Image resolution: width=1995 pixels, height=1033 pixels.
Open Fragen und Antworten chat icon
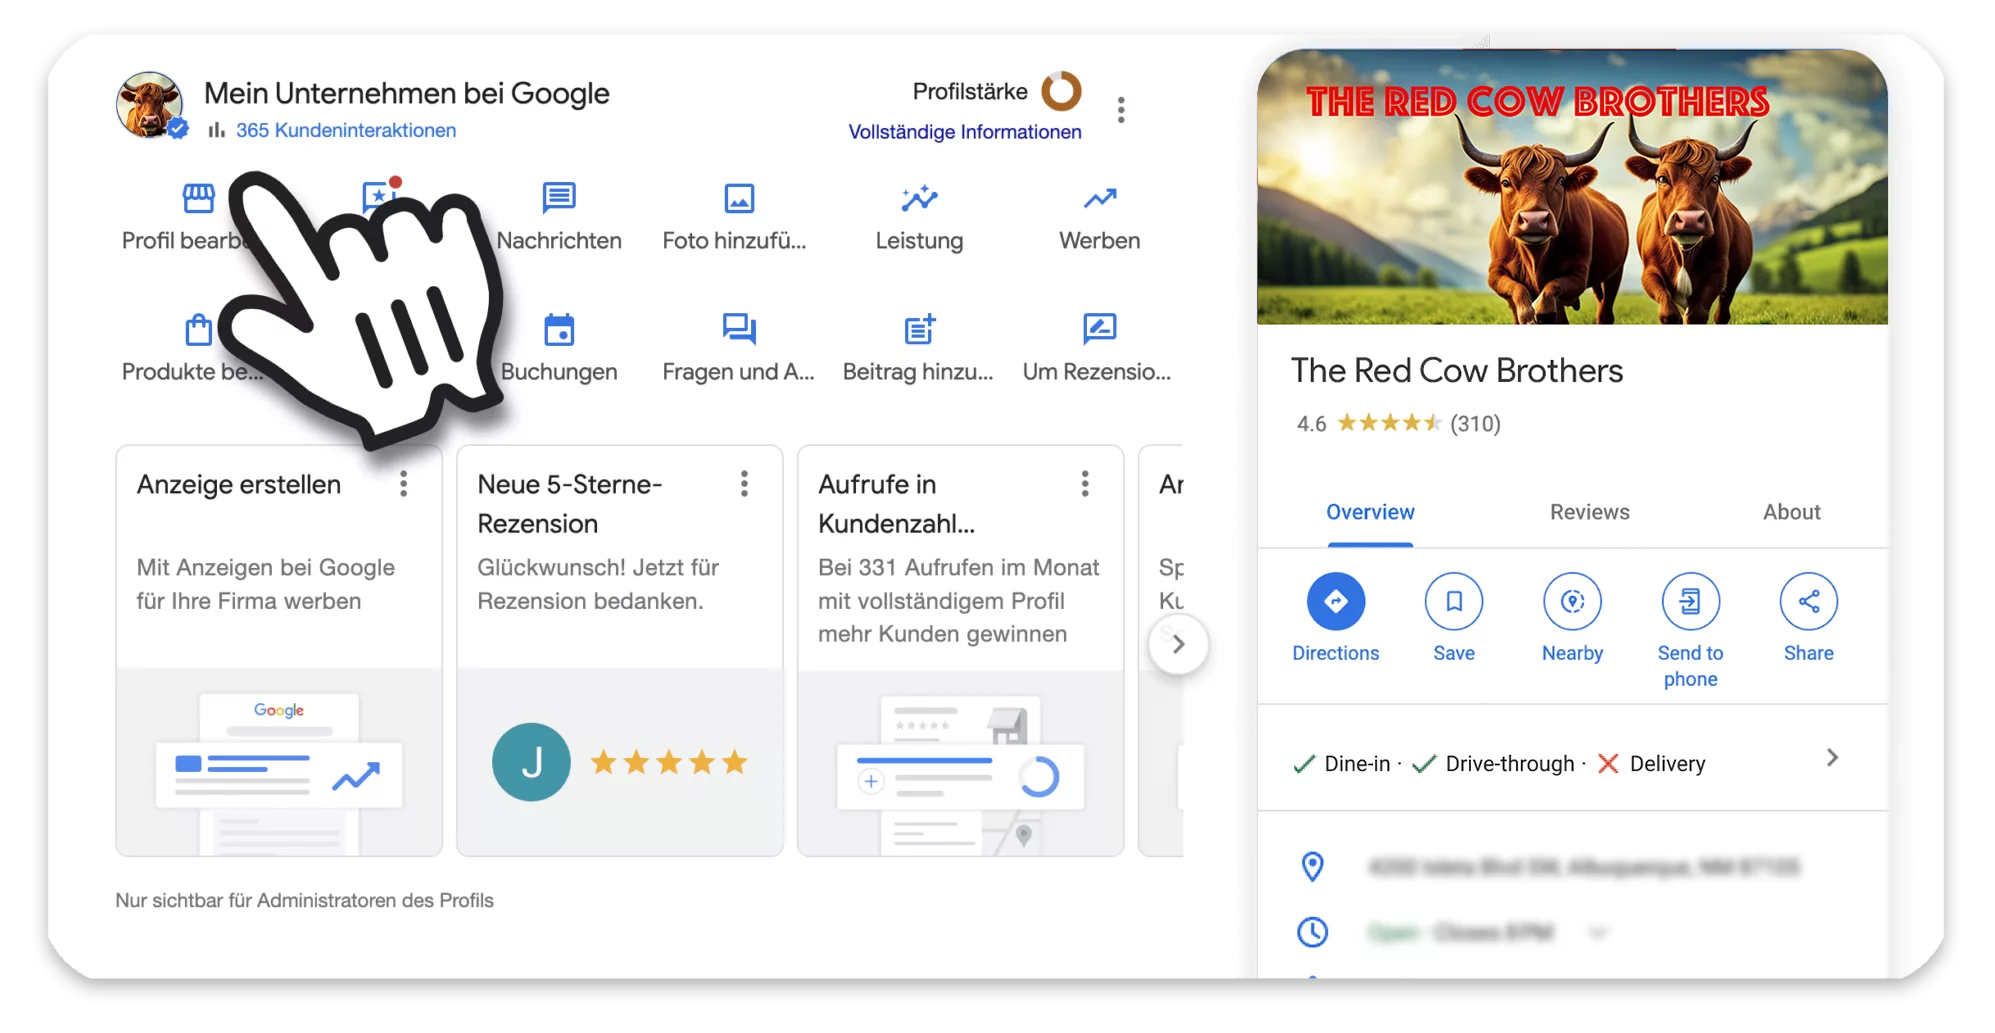tap(739, 329)
